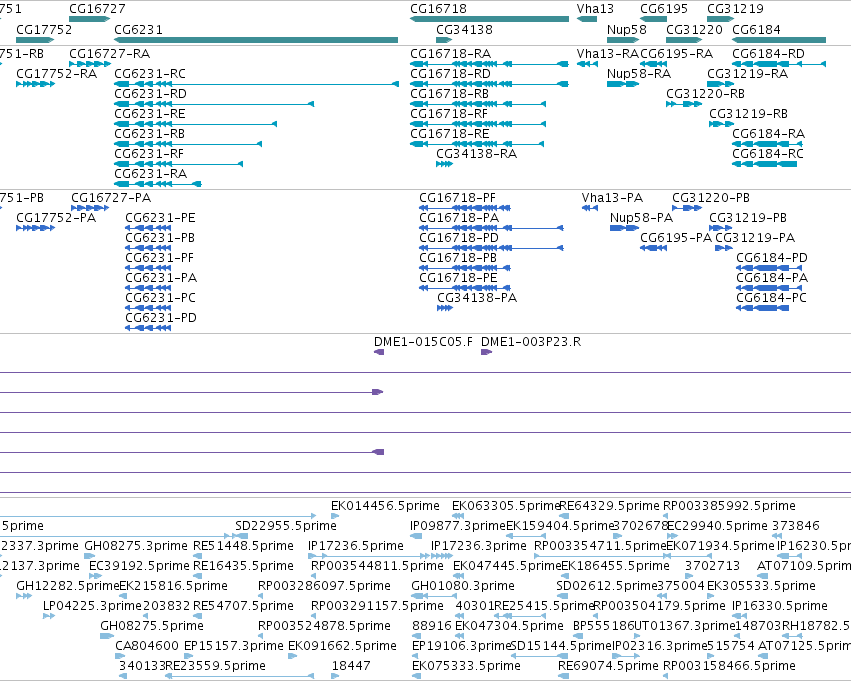
Task: Select the DME1-003P23.R marker
Action: pyautogui.click(x=486, y=352)
